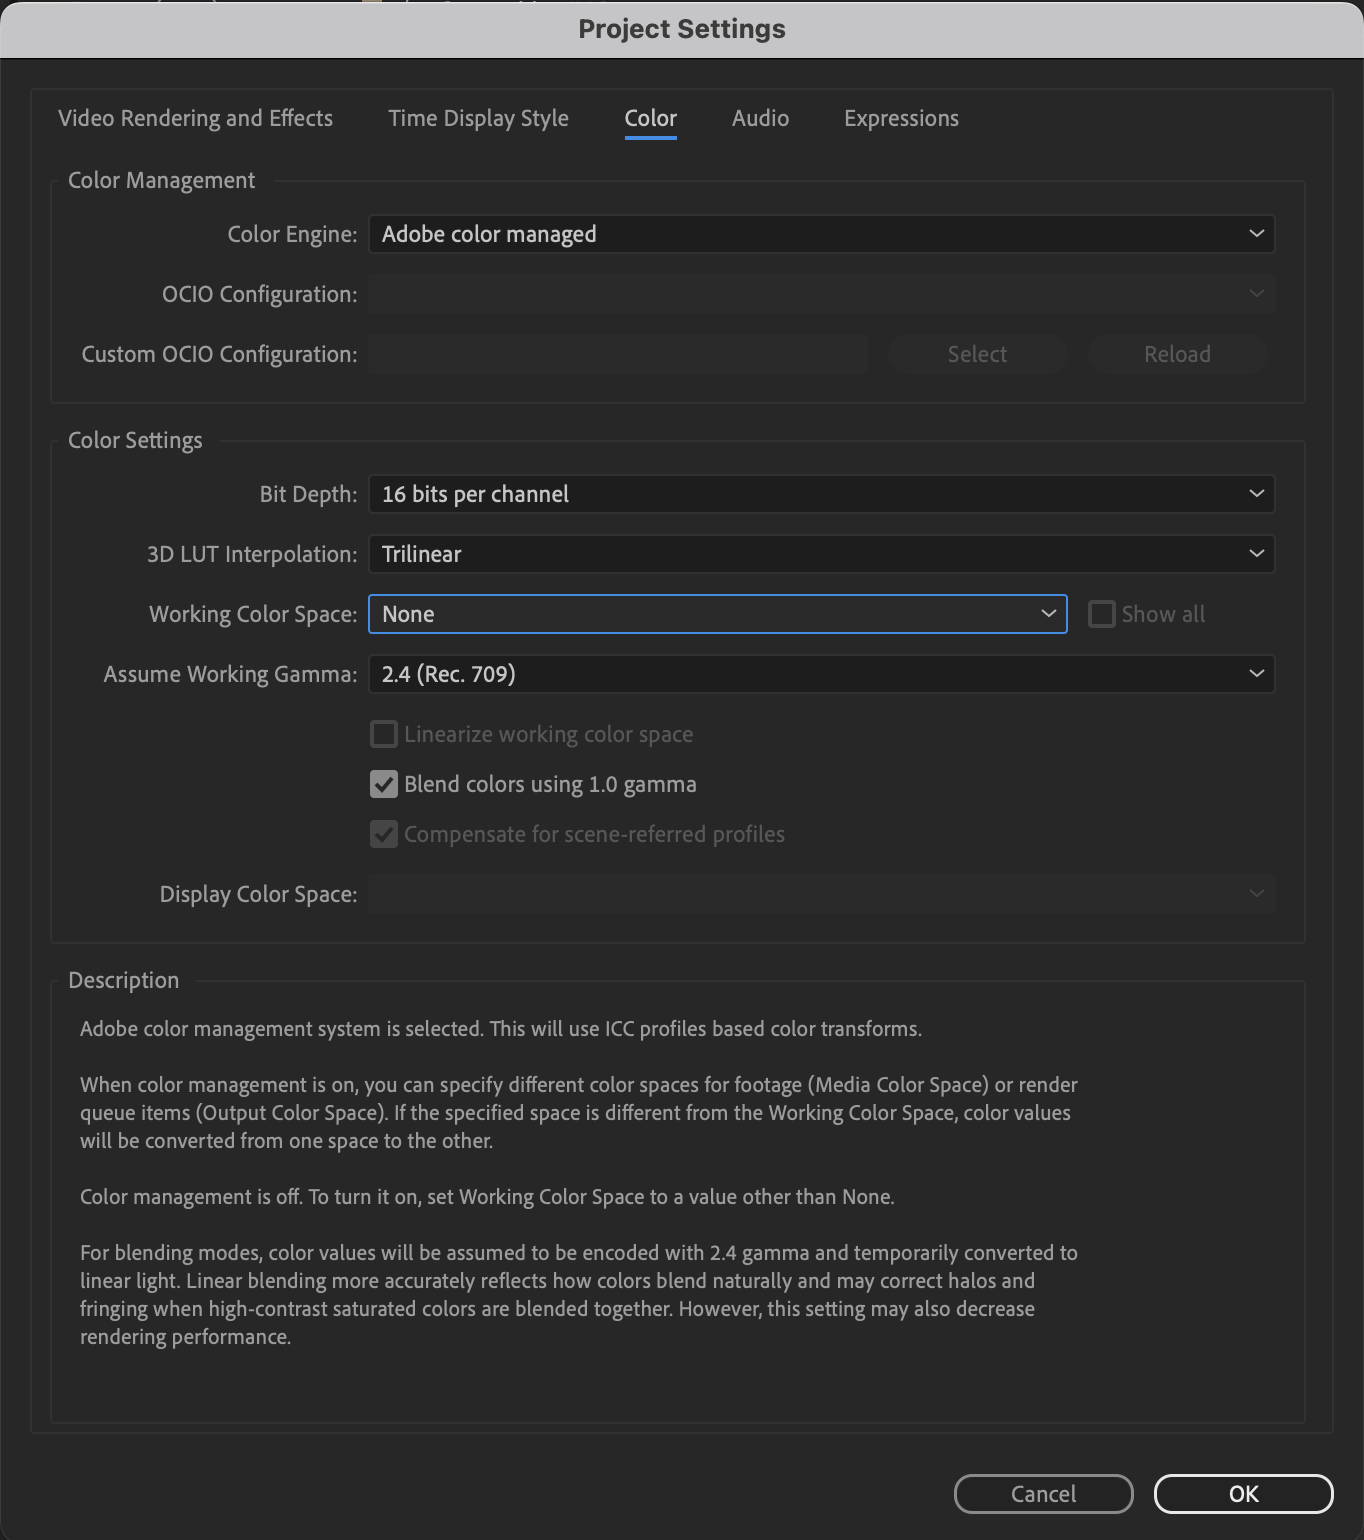Switch to Time Display Style settings

pos(478,118)
